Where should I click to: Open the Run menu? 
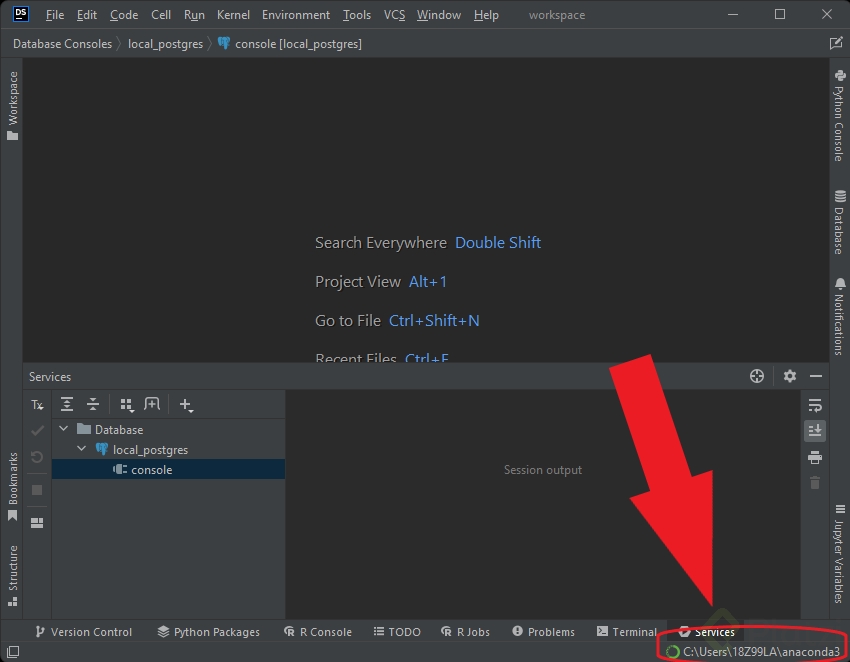194,15
